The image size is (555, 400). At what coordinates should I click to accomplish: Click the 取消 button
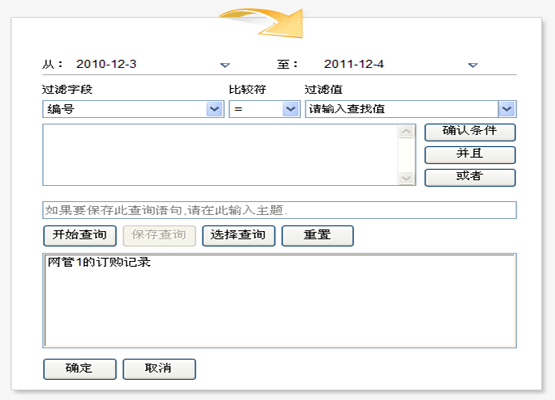coord(159,369)
